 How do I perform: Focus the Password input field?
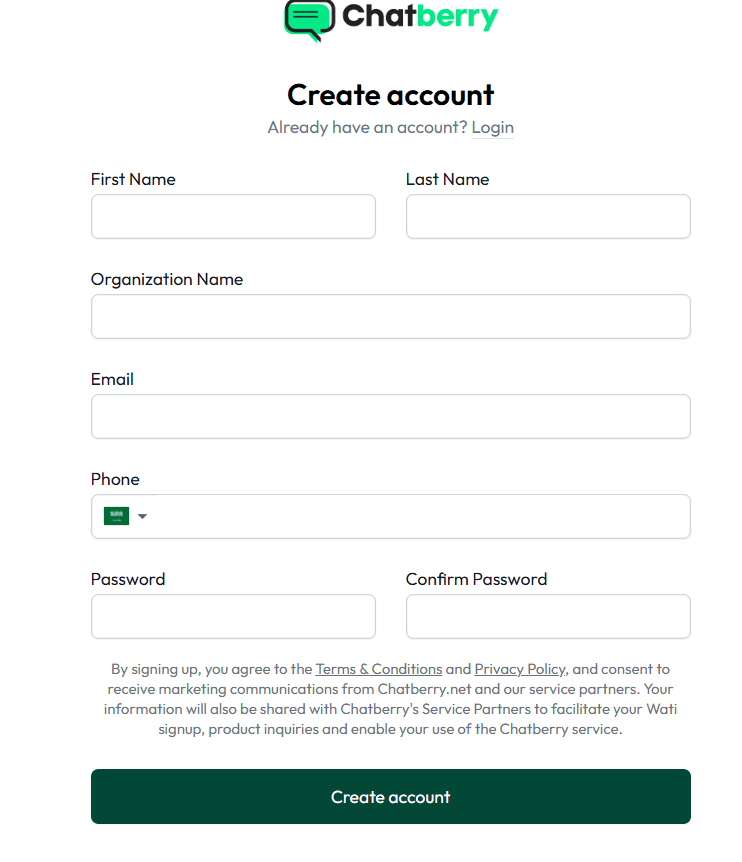click(233, 616)
